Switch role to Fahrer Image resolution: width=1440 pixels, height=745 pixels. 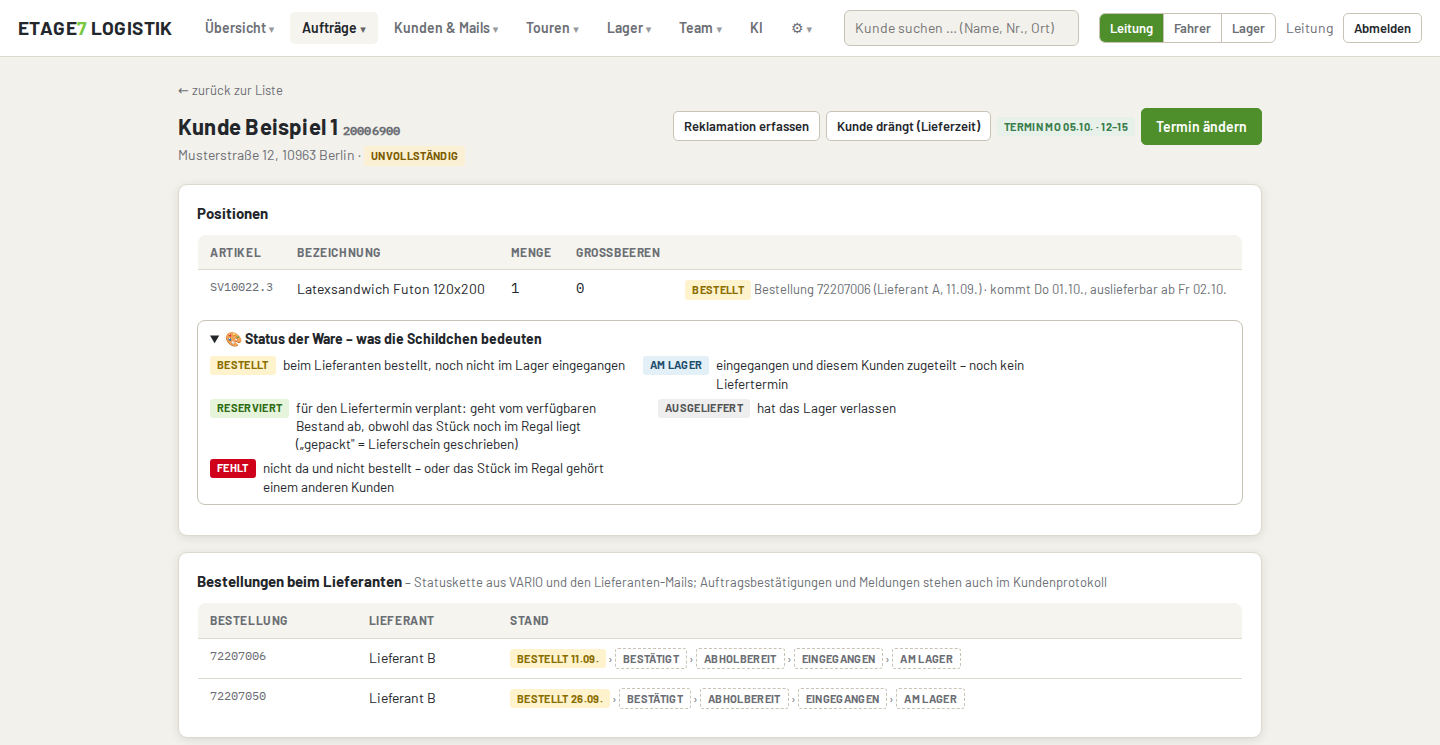click(1192, 28)
